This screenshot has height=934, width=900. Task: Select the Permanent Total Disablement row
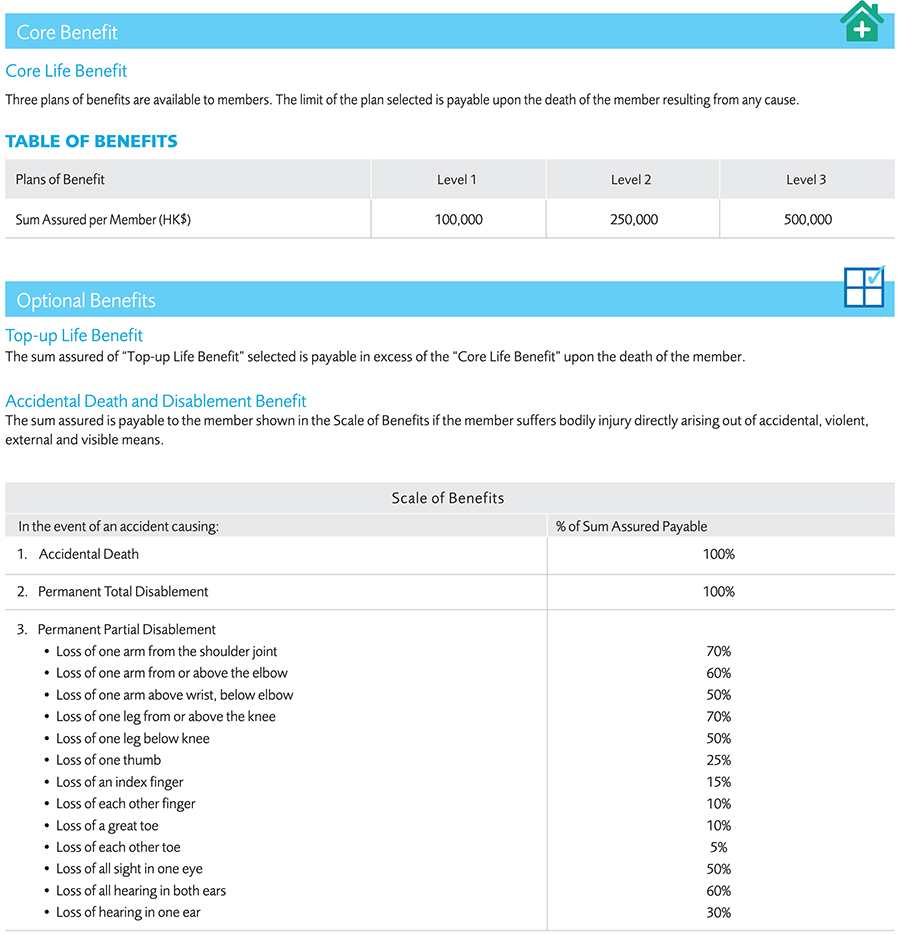coord(123,592)
